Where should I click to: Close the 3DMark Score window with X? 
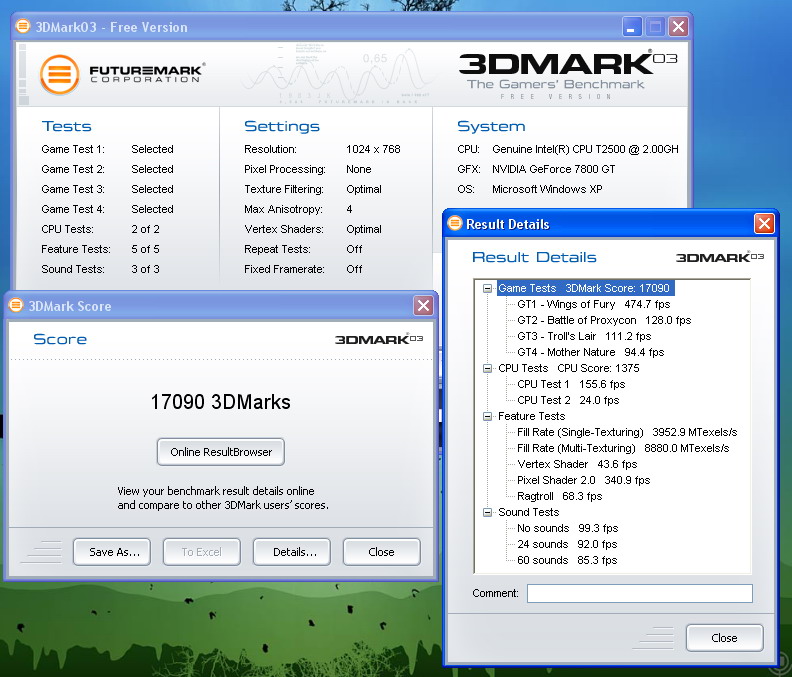click(423, 305)
